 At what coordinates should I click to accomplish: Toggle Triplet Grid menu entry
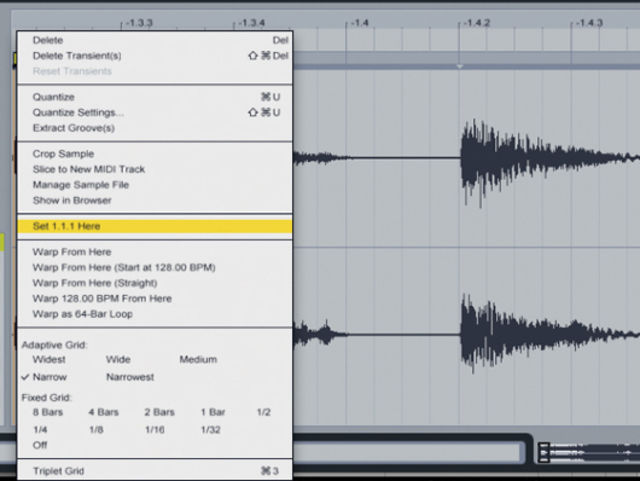click(x=155, y=471)
